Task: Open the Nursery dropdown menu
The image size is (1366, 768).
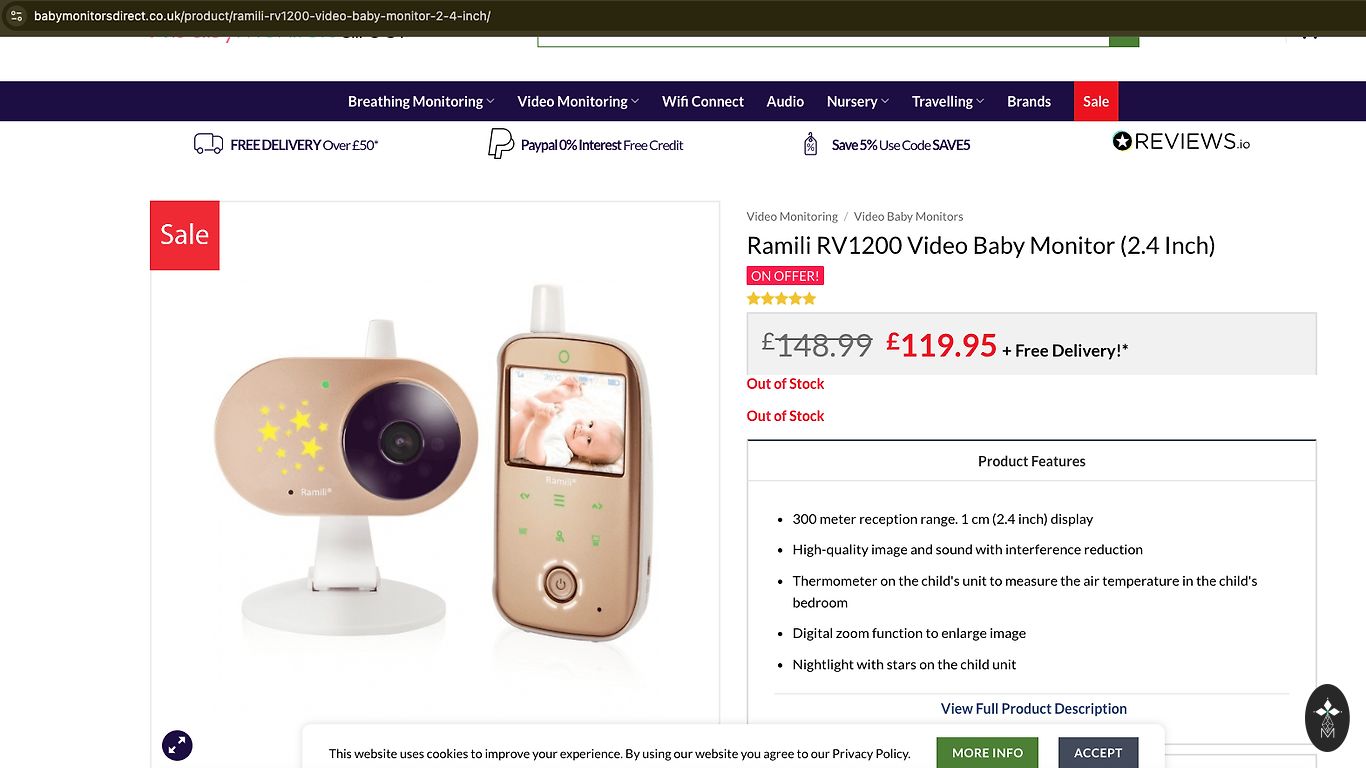Action: pyautogui.click(x=857, y=101)
